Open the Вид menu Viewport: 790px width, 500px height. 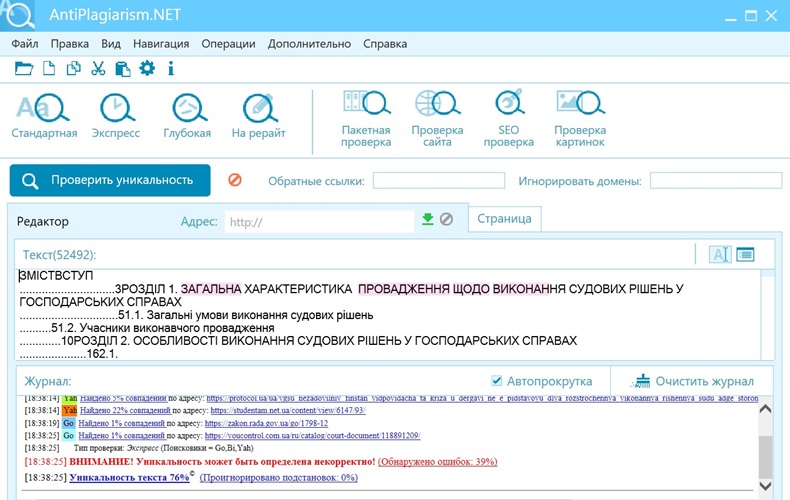[111, 44]
